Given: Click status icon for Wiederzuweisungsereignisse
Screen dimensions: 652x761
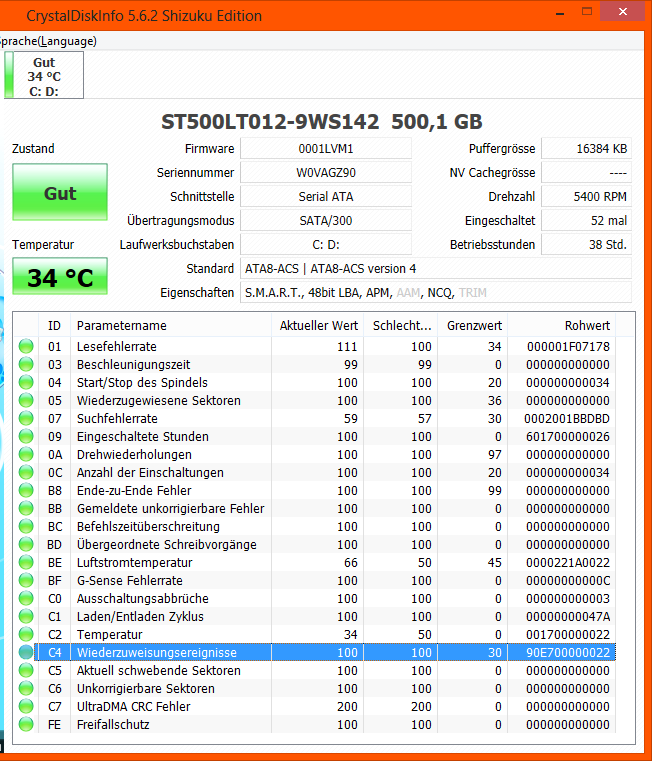Looking at the screenshot, I should pos(26,652).
